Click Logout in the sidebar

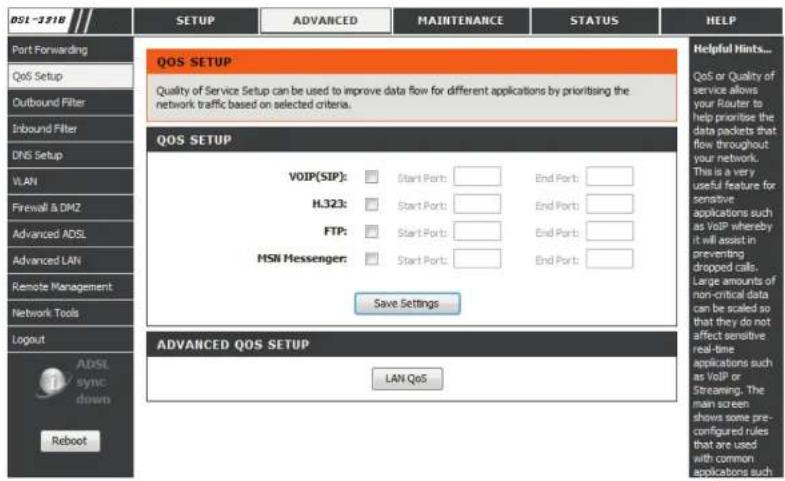point(71,339)
